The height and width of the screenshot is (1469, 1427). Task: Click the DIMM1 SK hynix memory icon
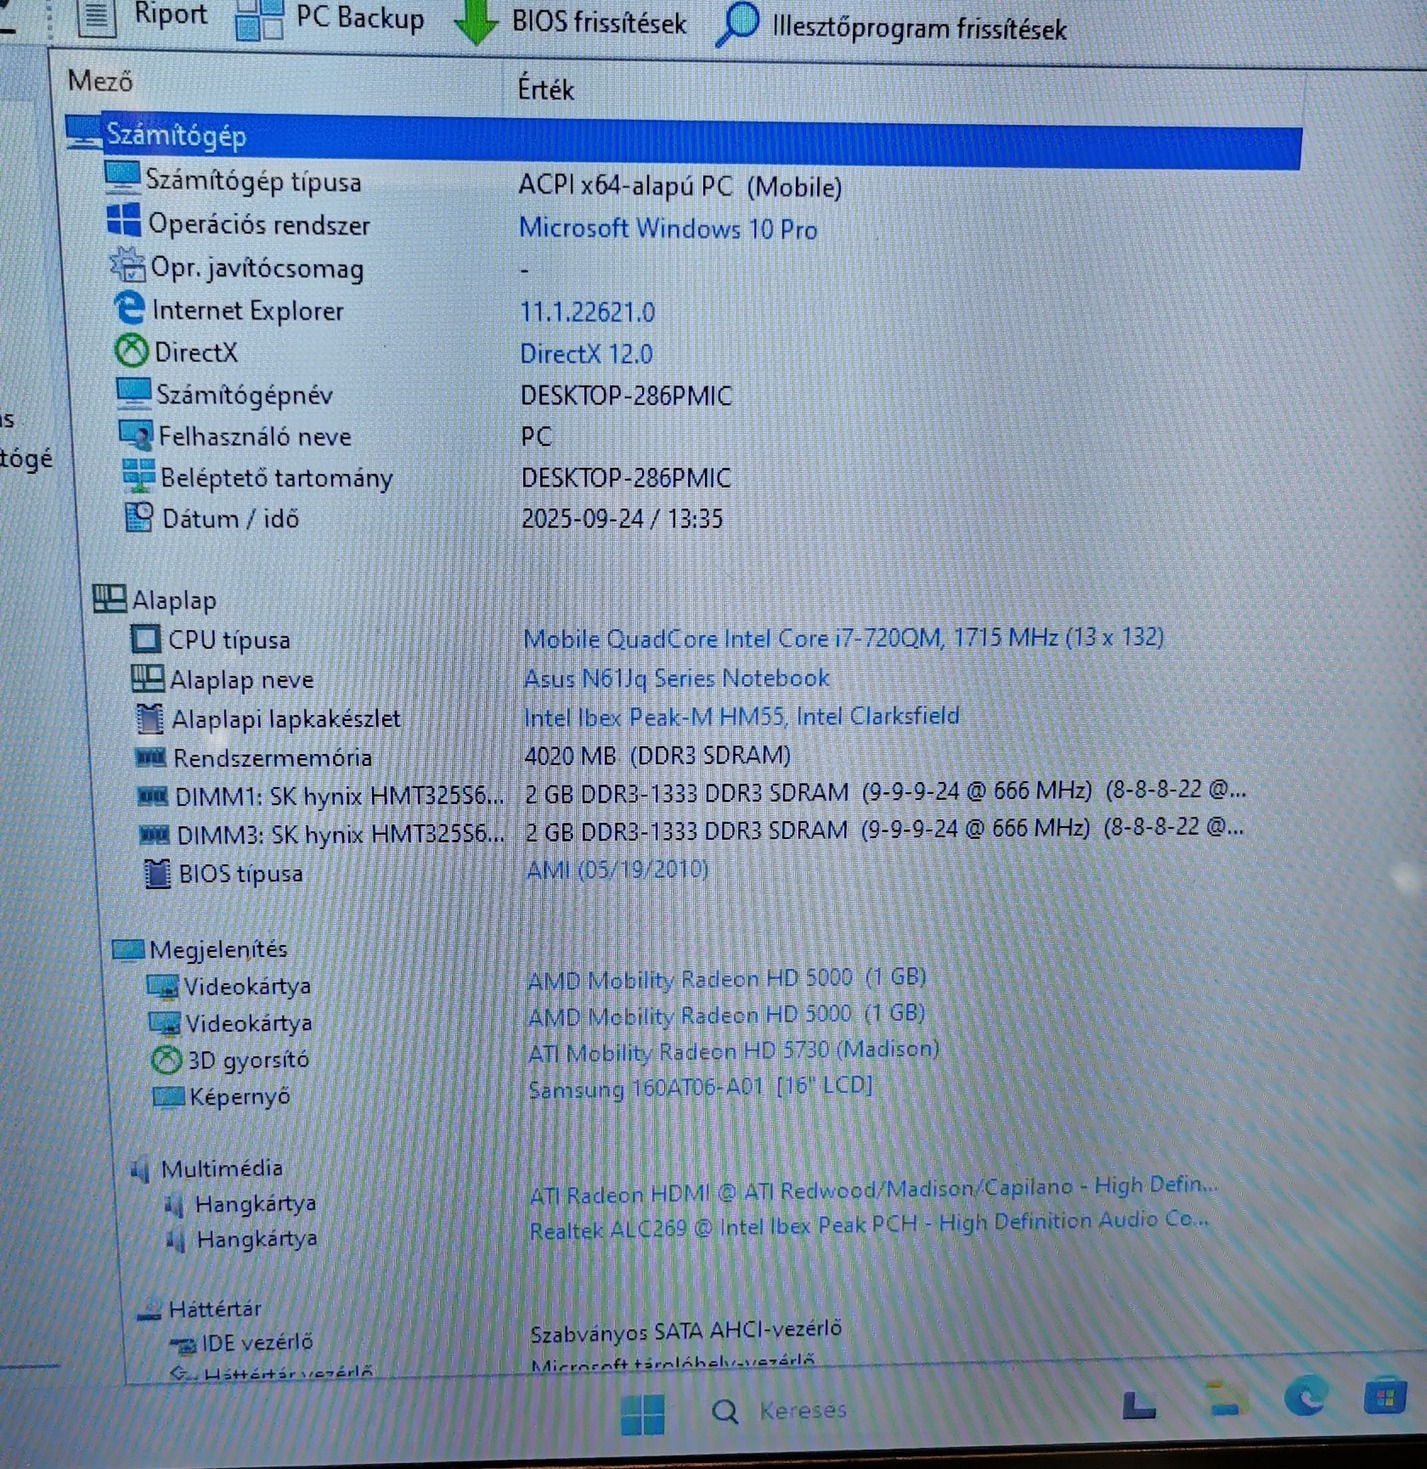pos(153,796)
